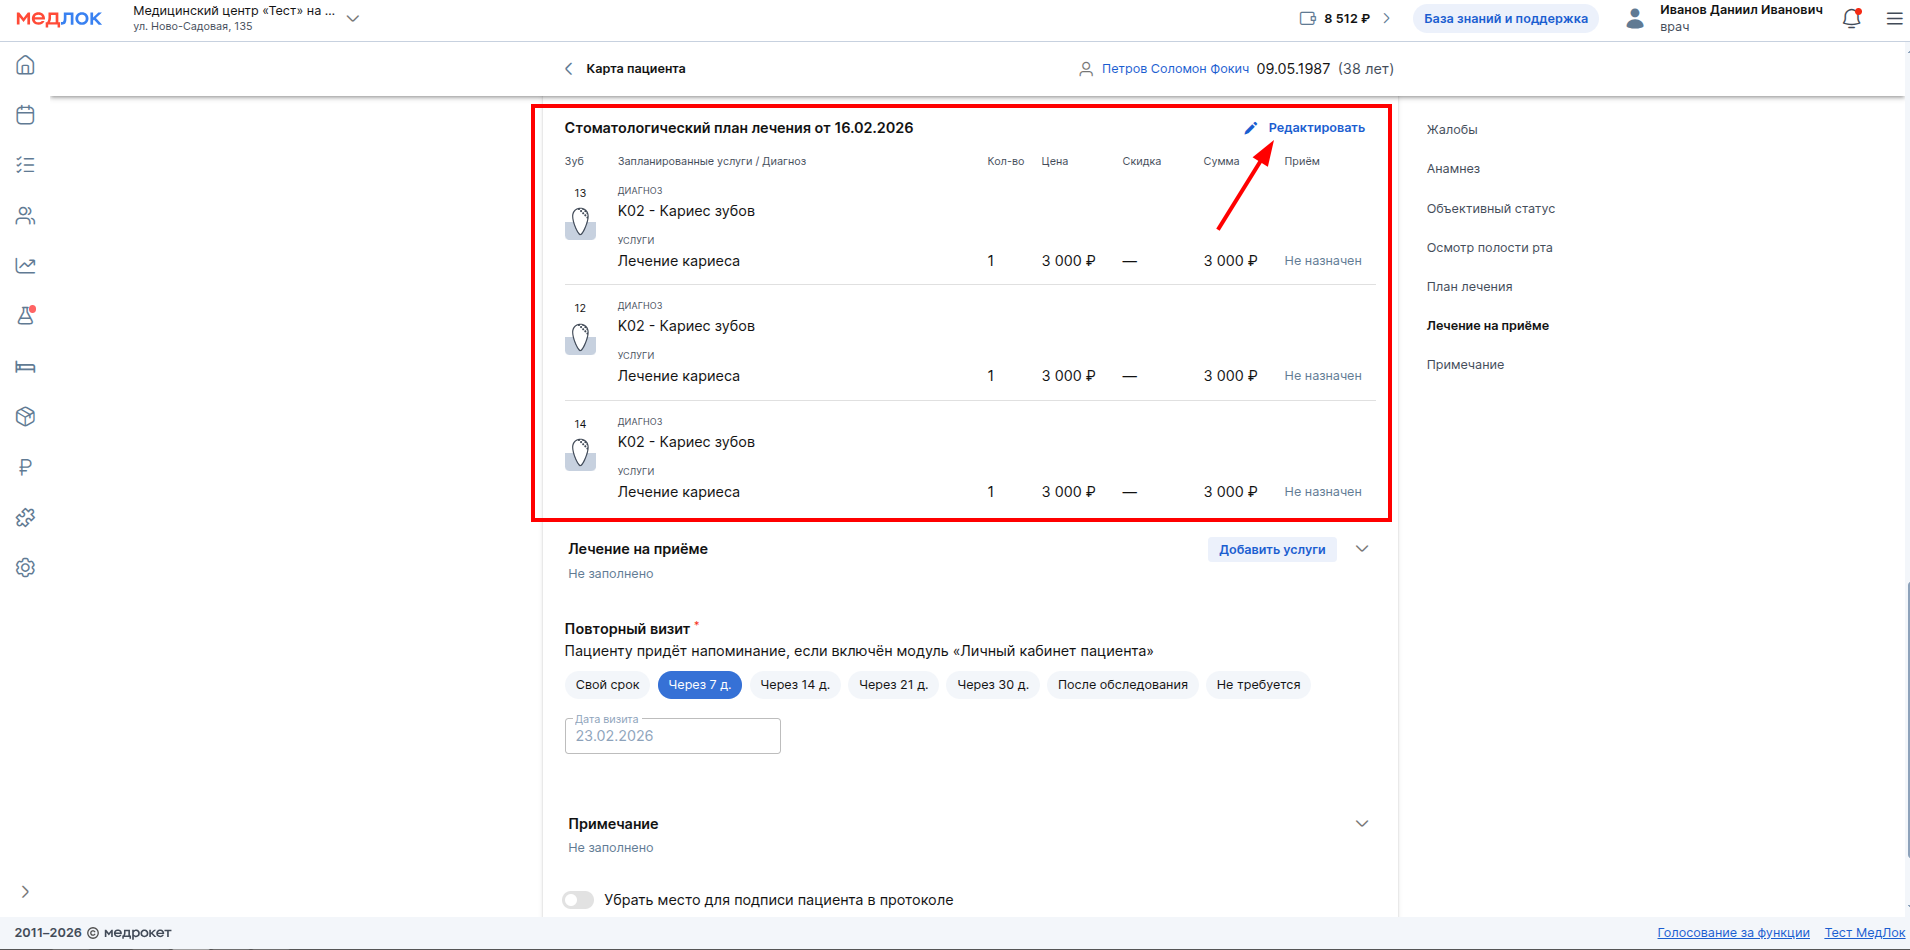The height and width of the screenshot is (950, 1910).
Task: Open the calendar schedule icon
Action: pos(26,115)
